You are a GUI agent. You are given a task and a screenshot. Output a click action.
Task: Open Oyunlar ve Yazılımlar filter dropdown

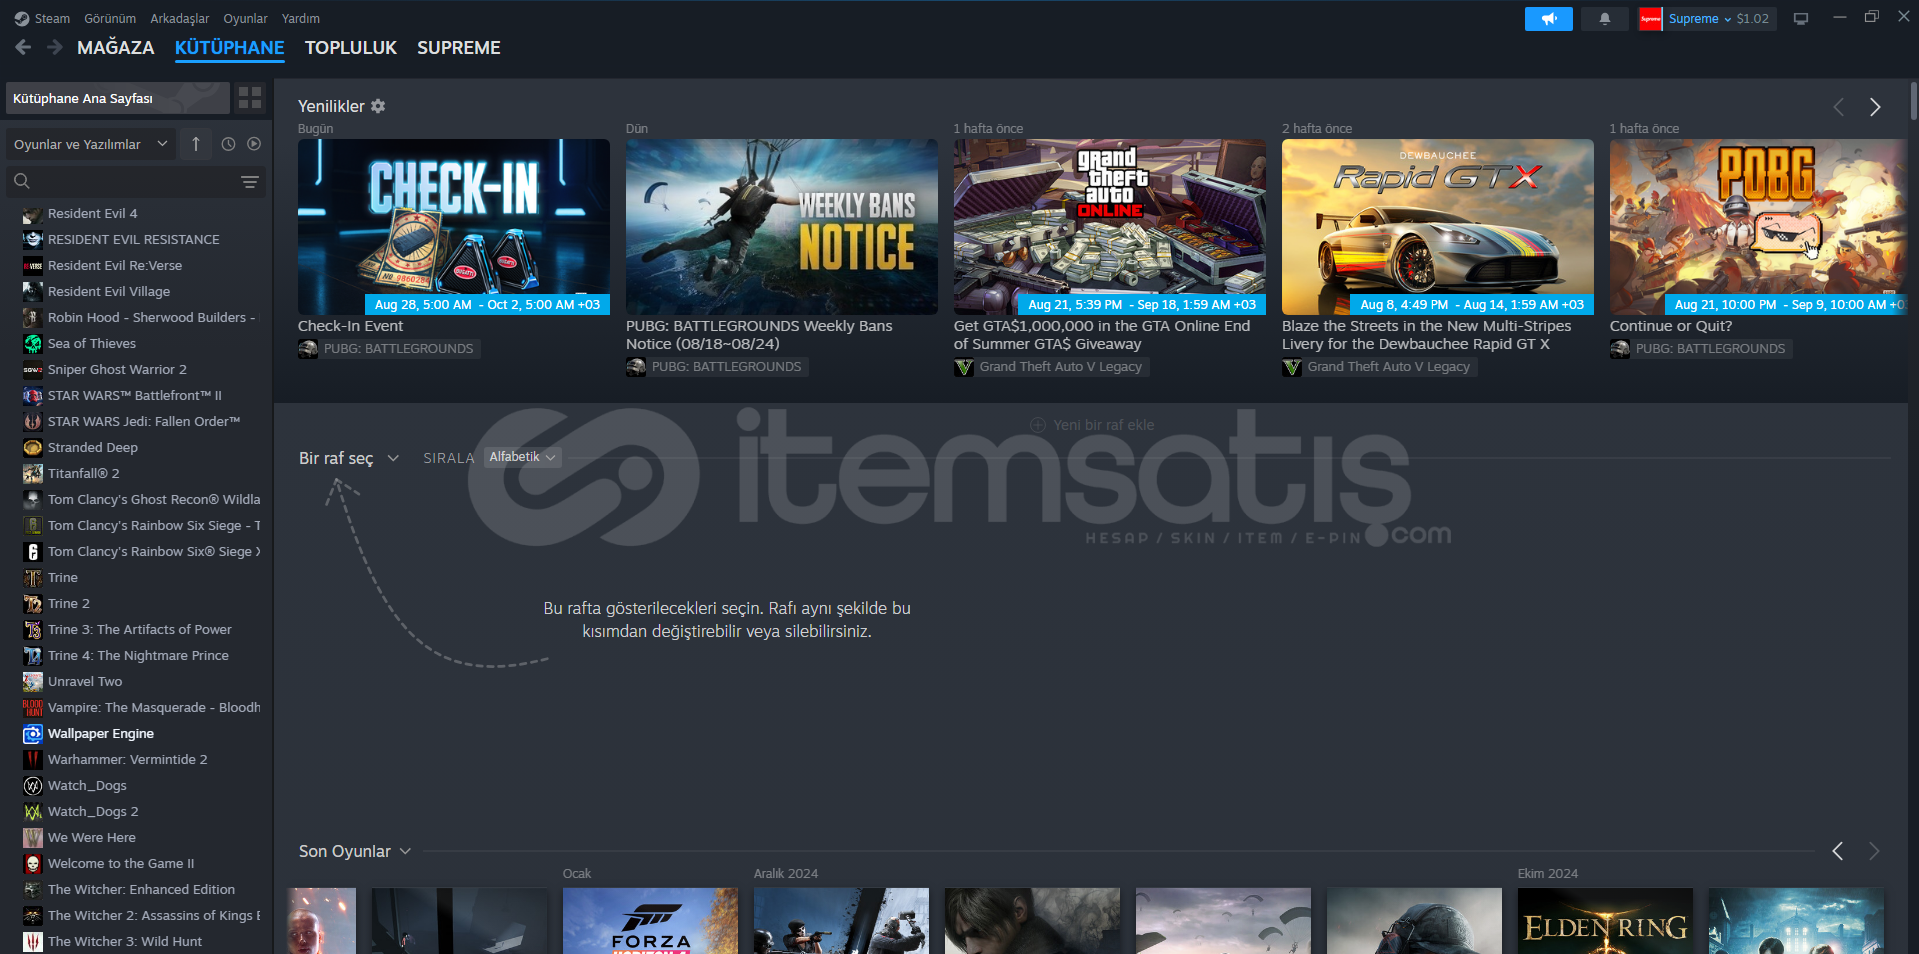coord(91,144)
